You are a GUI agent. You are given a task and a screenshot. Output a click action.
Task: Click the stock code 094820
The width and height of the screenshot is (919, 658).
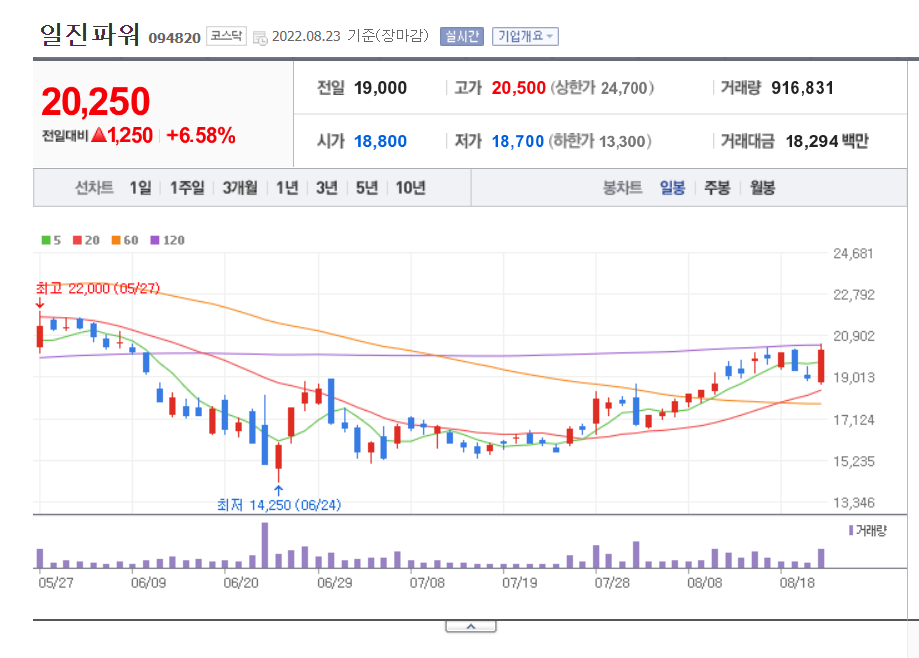(175, 38)
